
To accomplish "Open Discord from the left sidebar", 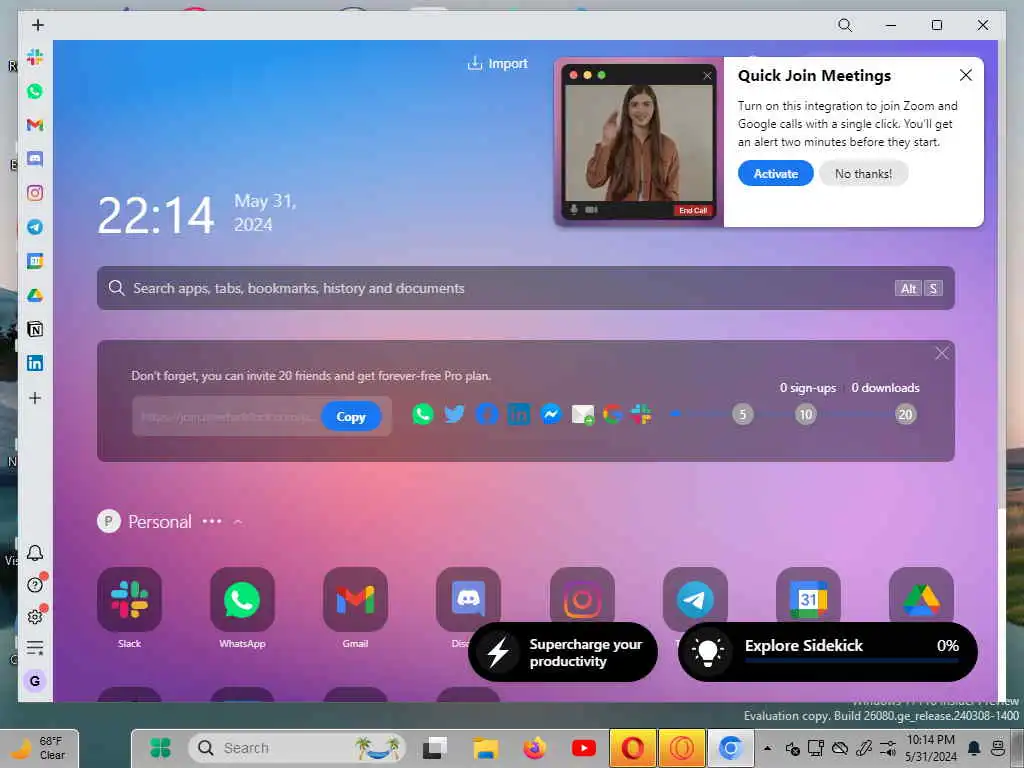I will pos(35,159).
